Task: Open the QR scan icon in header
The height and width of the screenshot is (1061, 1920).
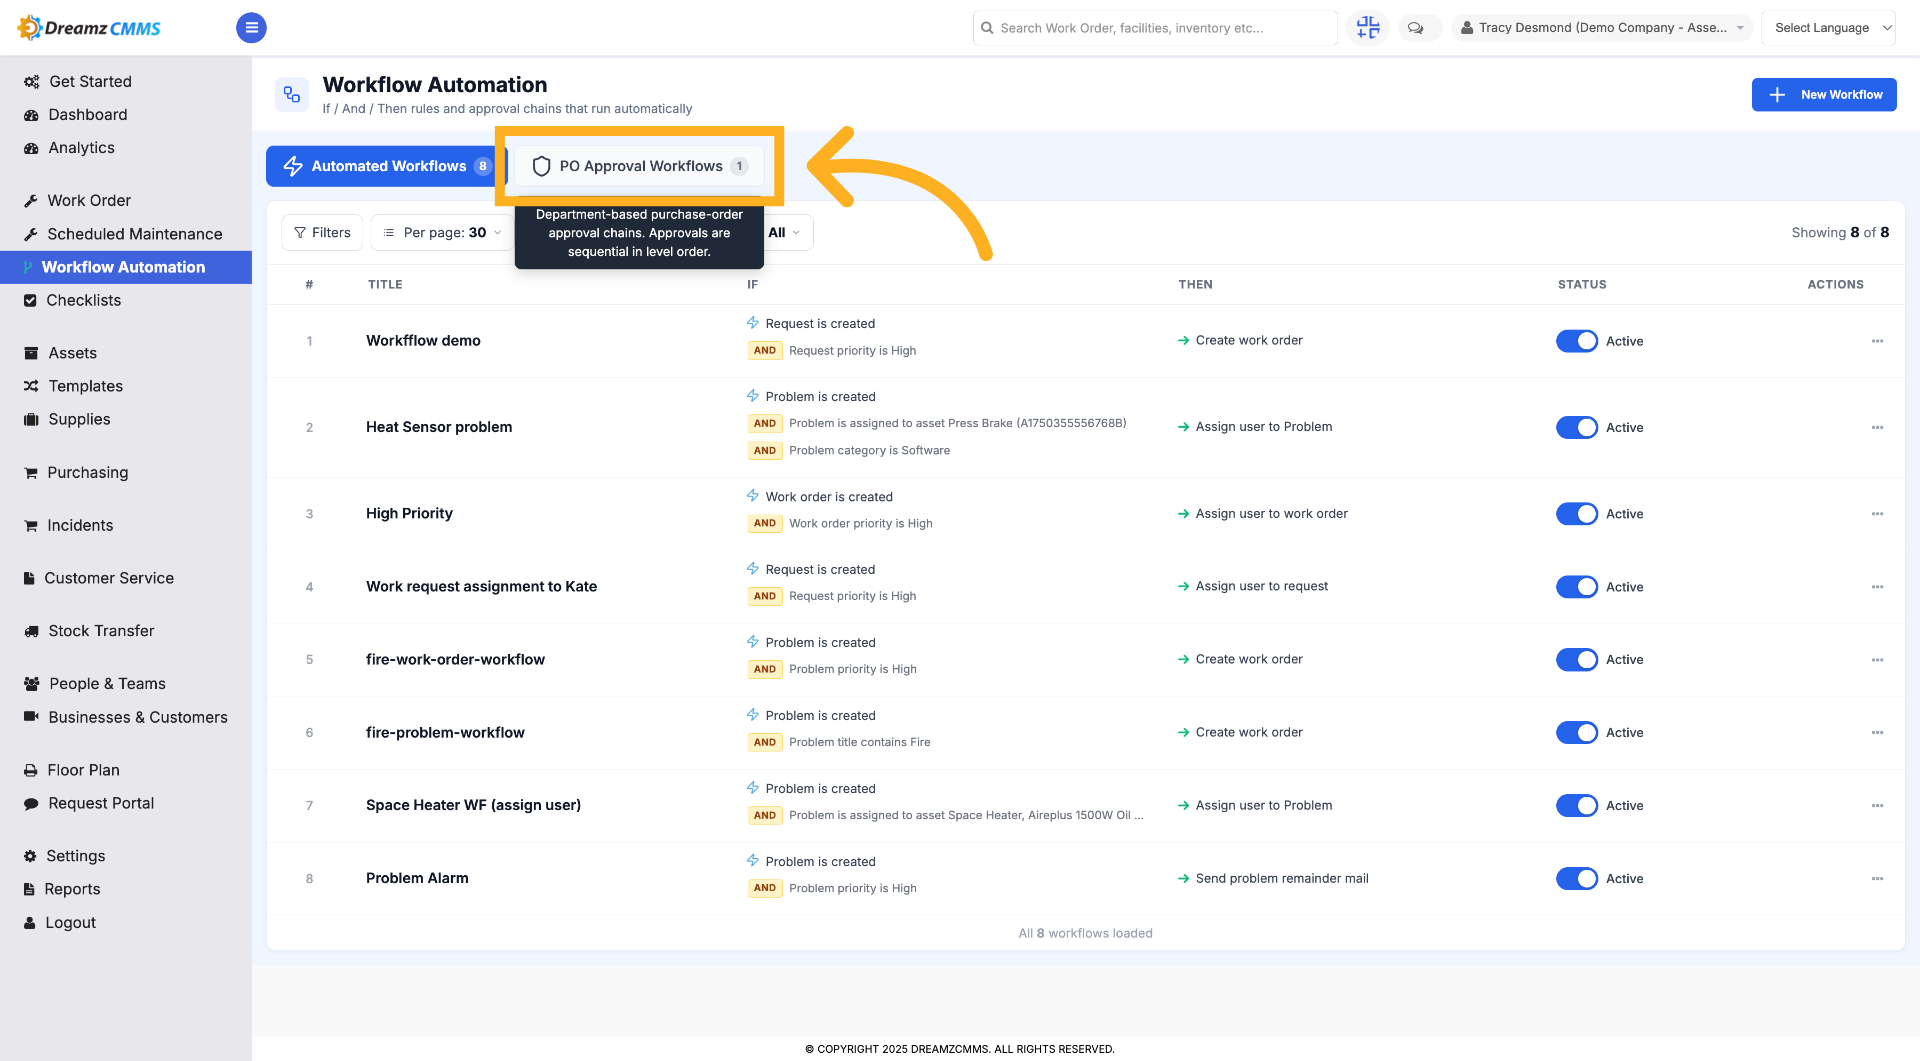Action: pyautogui.click(x=1368, y=27)
